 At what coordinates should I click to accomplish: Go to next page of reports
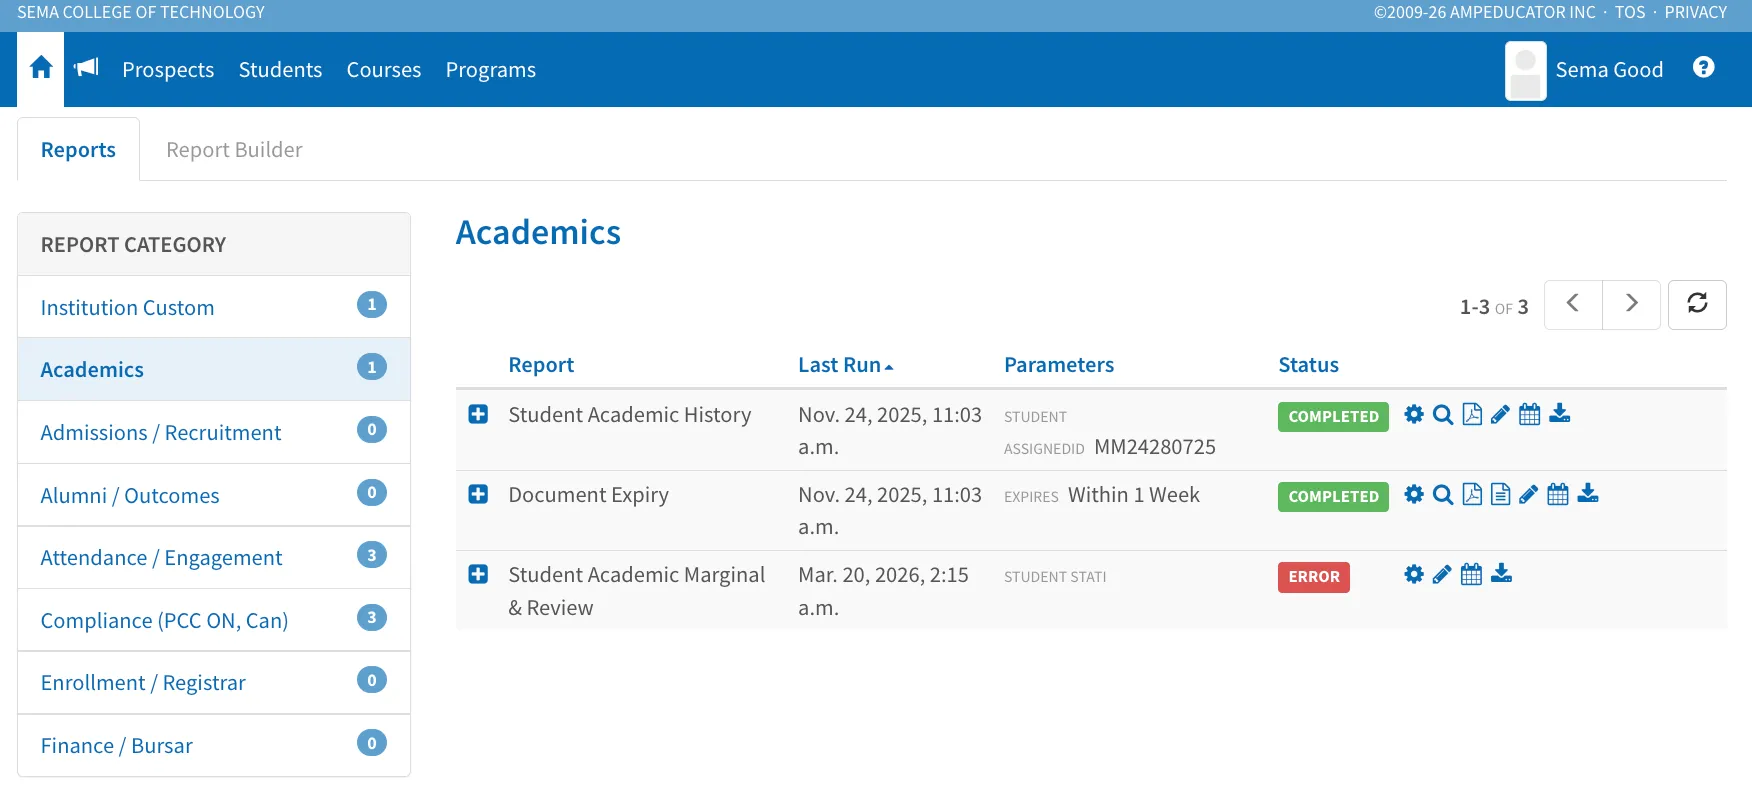click(x=1631, y=304)
